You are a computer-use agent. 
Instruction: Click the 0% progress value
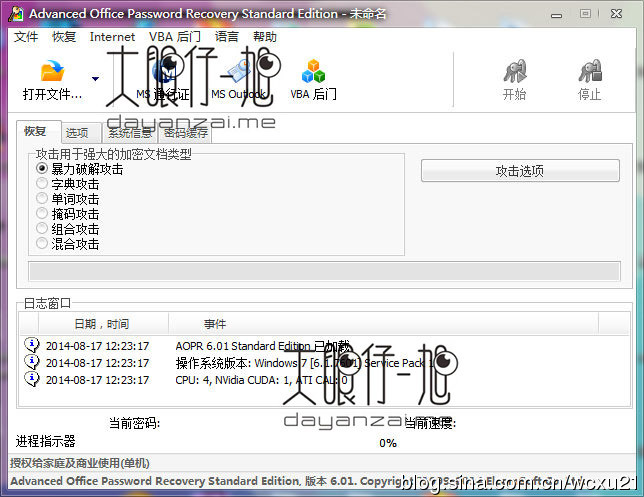click(x=388, y=443)
